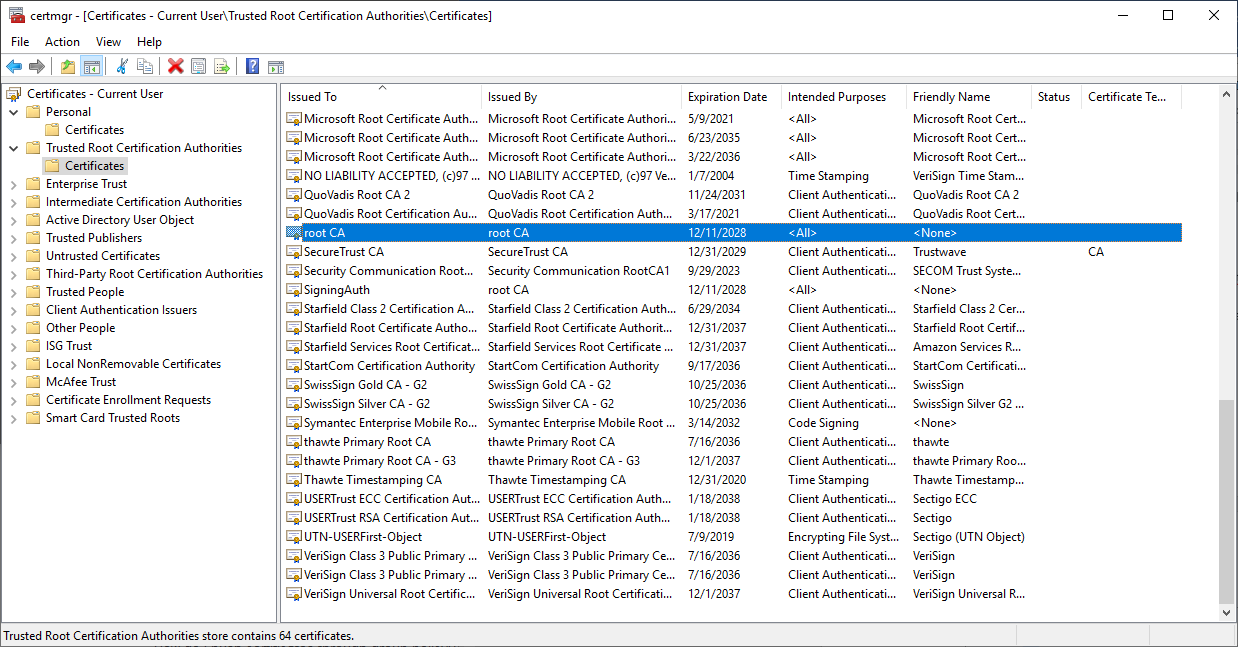
Task: Click the blue Help question mark icon
Action: tap(252, 67)
